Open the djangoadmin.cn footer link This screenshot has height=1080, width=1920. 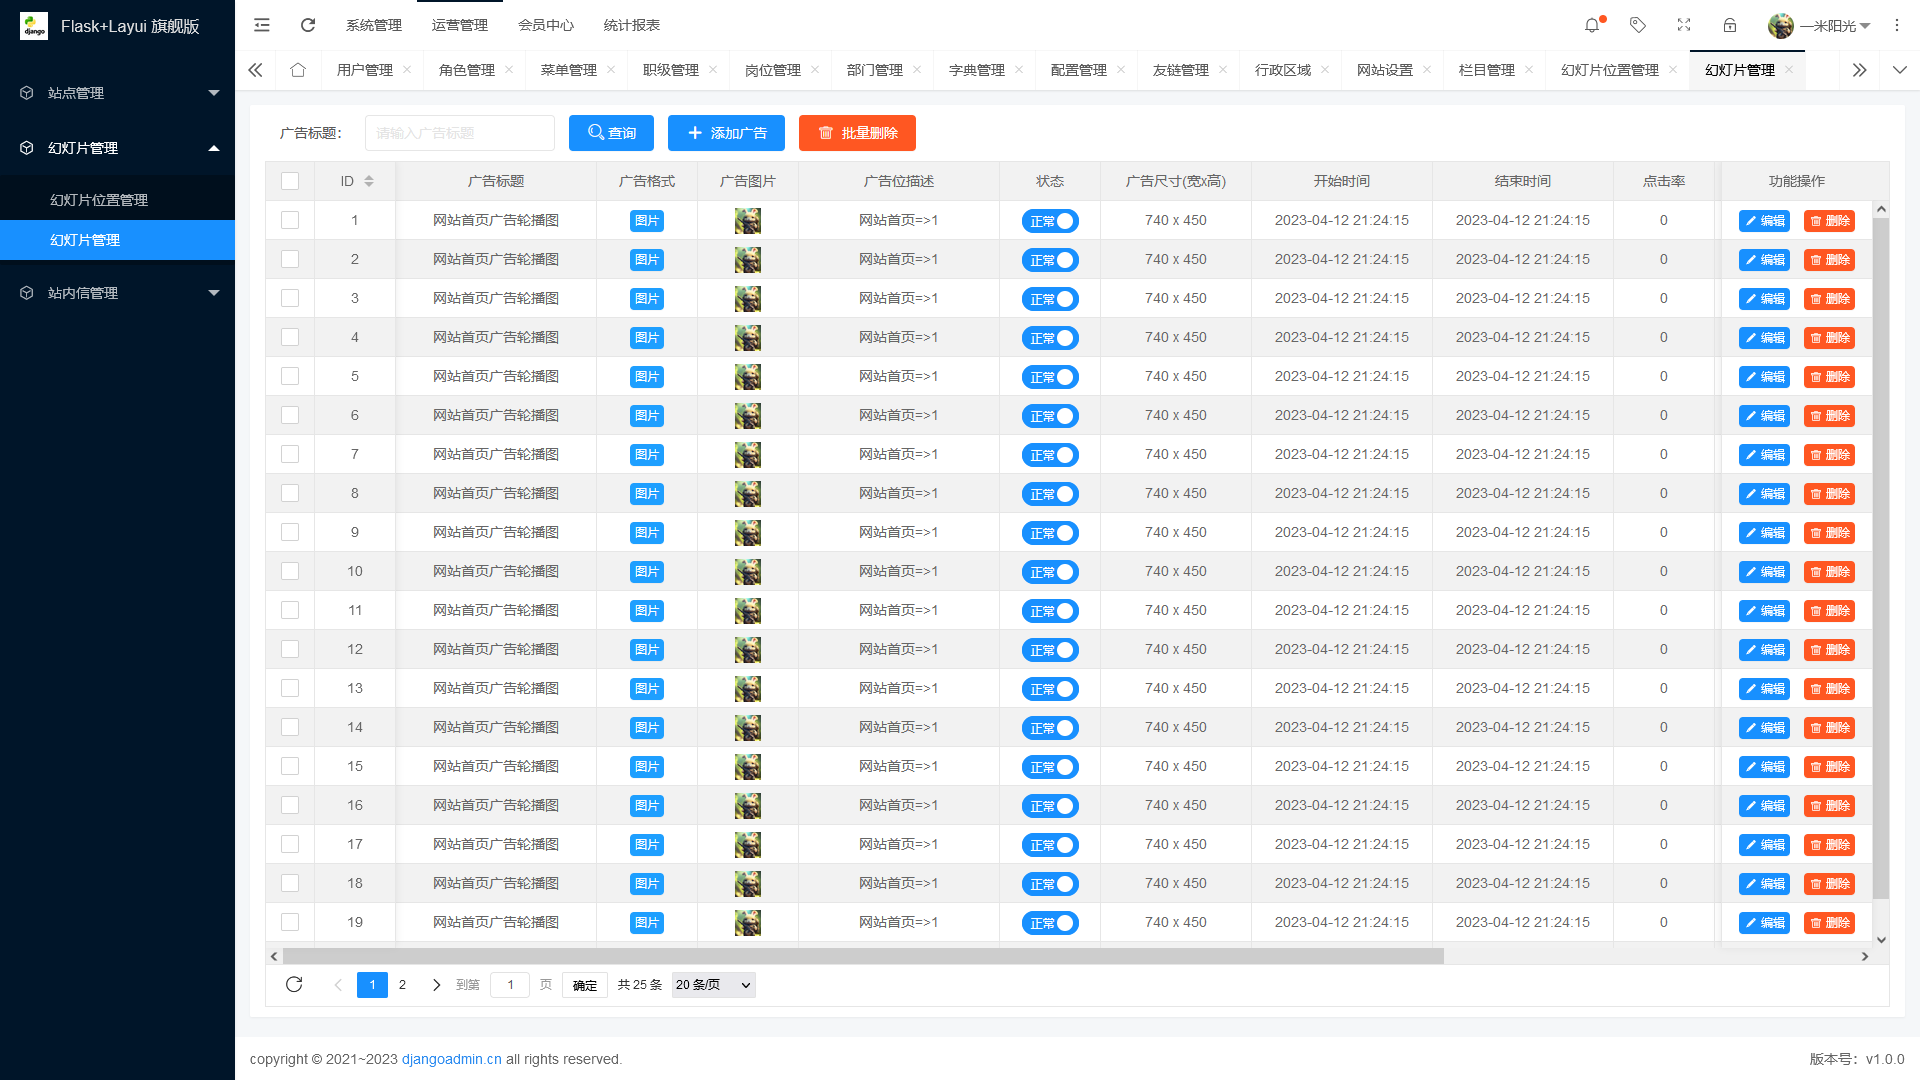click(x=451, y=1059)
